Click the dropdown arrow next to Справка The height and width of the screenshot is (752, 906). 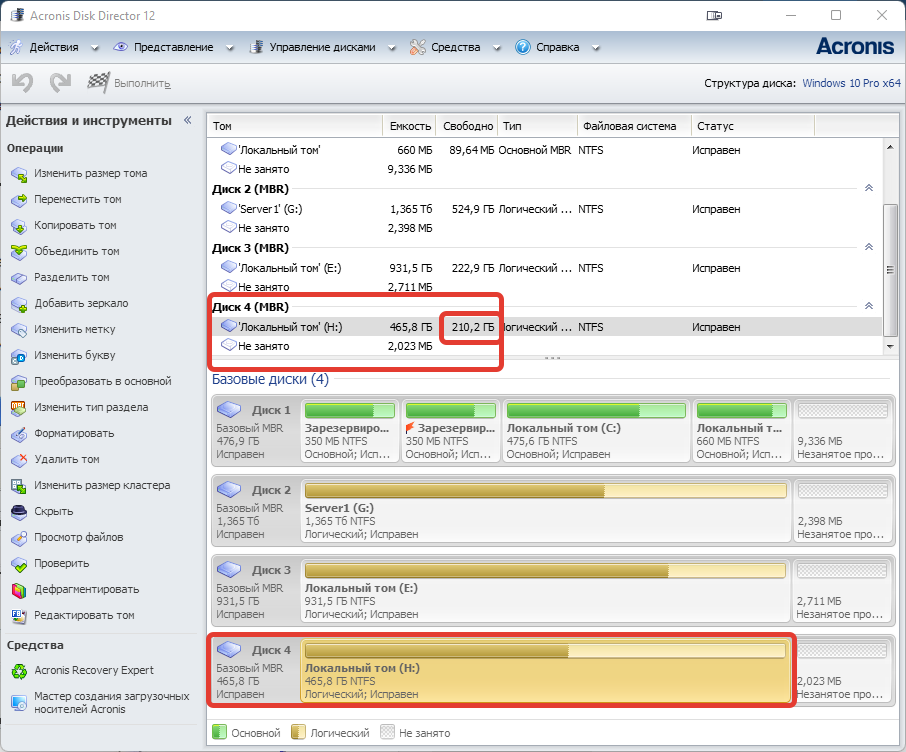click(596, 48)
